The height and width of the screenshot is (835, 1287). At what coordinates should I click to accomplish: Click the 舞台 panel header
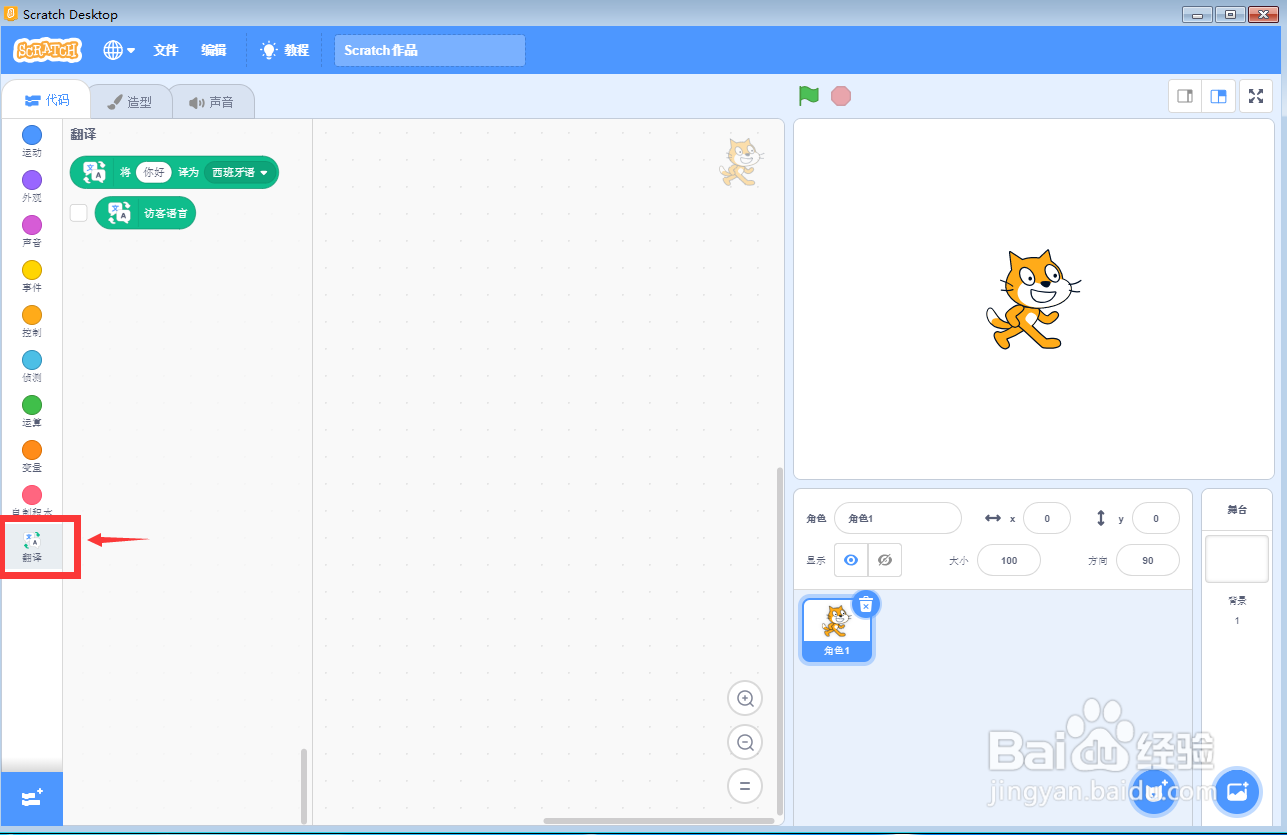(1237, 510)
